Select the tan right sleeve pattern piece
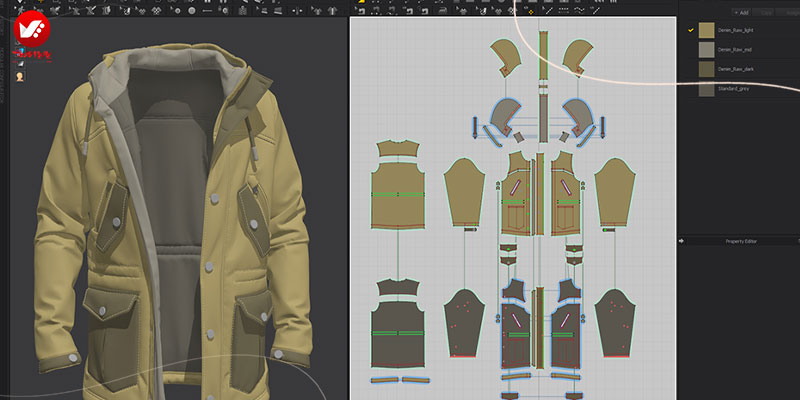Screen dimensions: 800x400 click(x=614, y=192)
